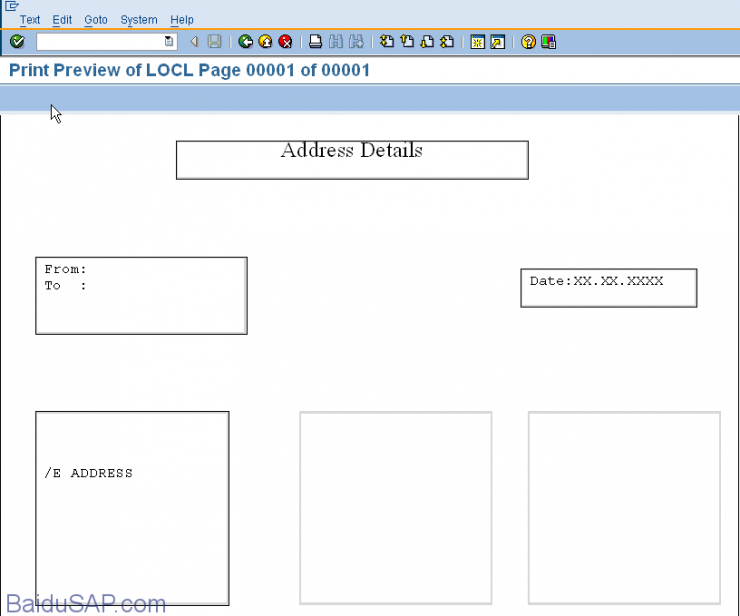Click the Create shortcut icon
Screen dimensions: 740x616
(498, 42)
